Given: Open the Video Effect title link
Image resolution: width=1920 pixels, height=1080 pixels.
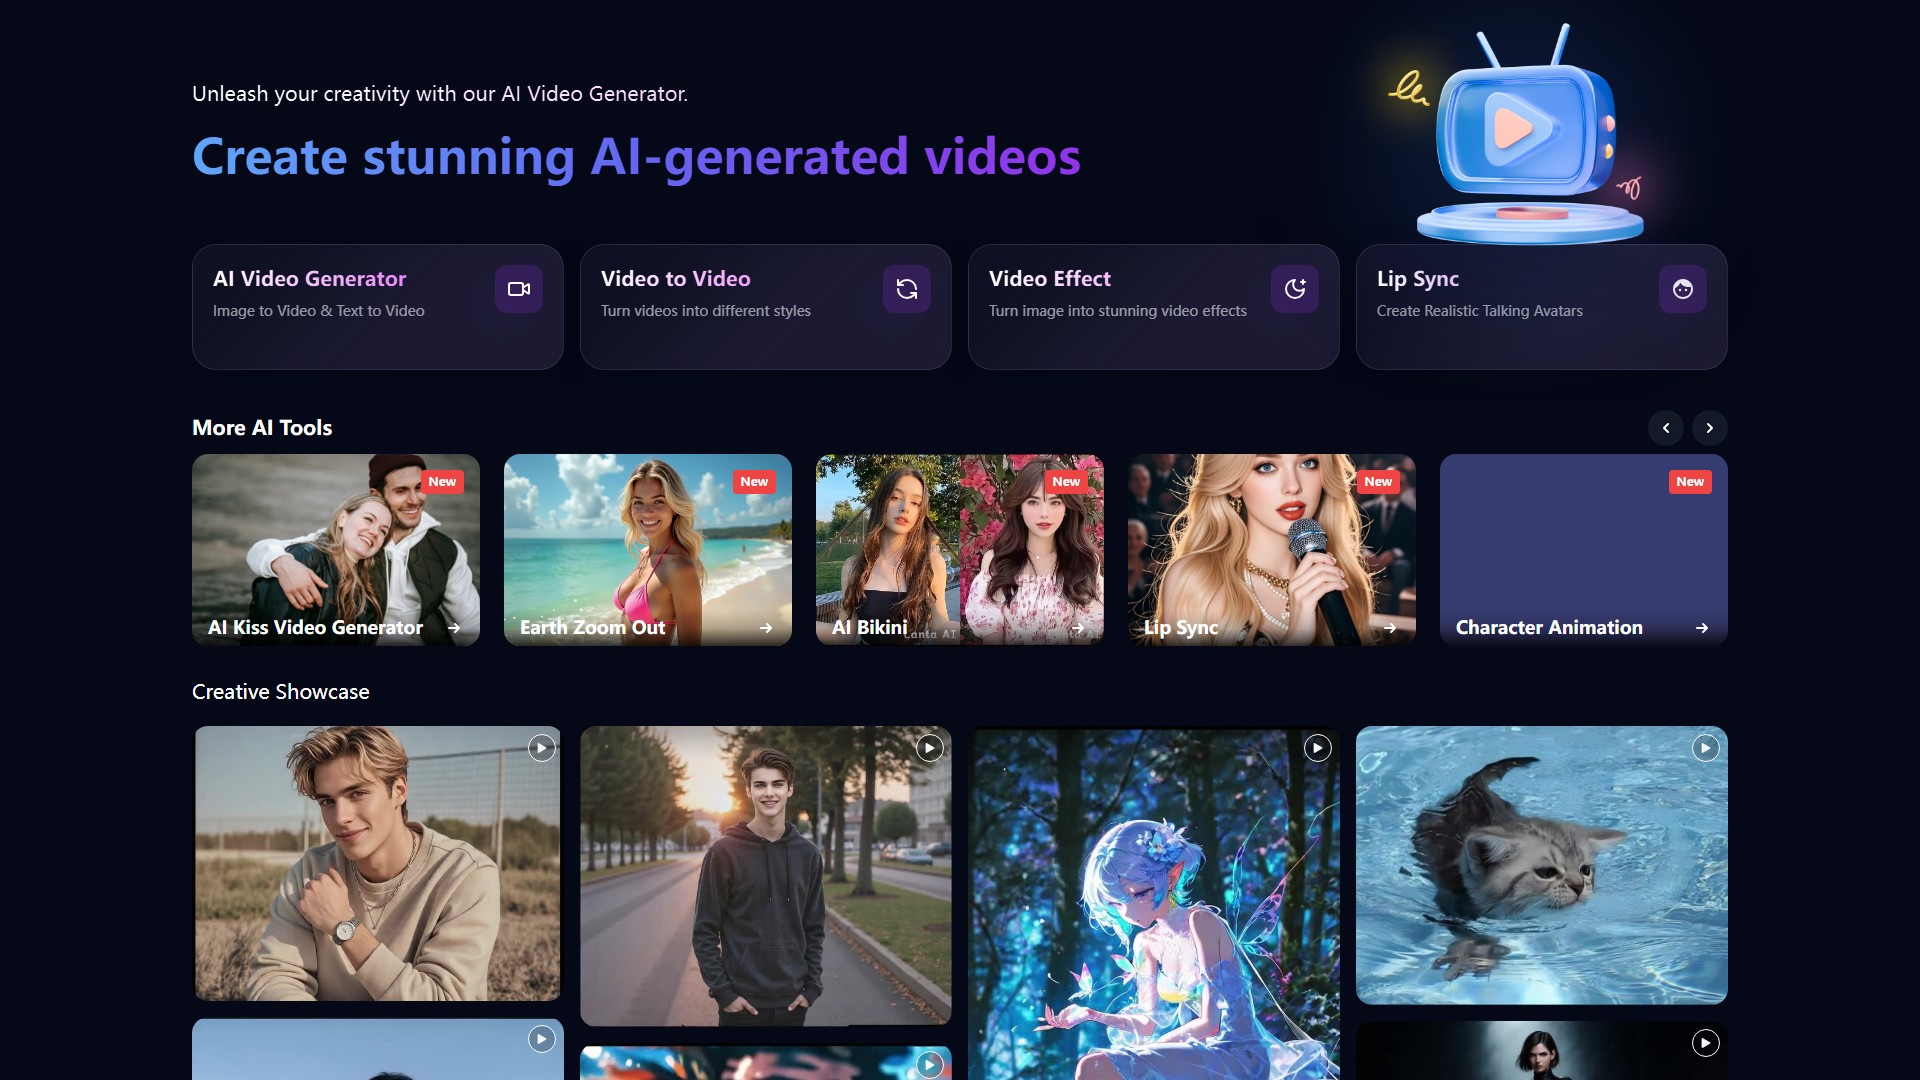Looking at the screenshot, I should pyautogui.click(x=1049, y=279).
